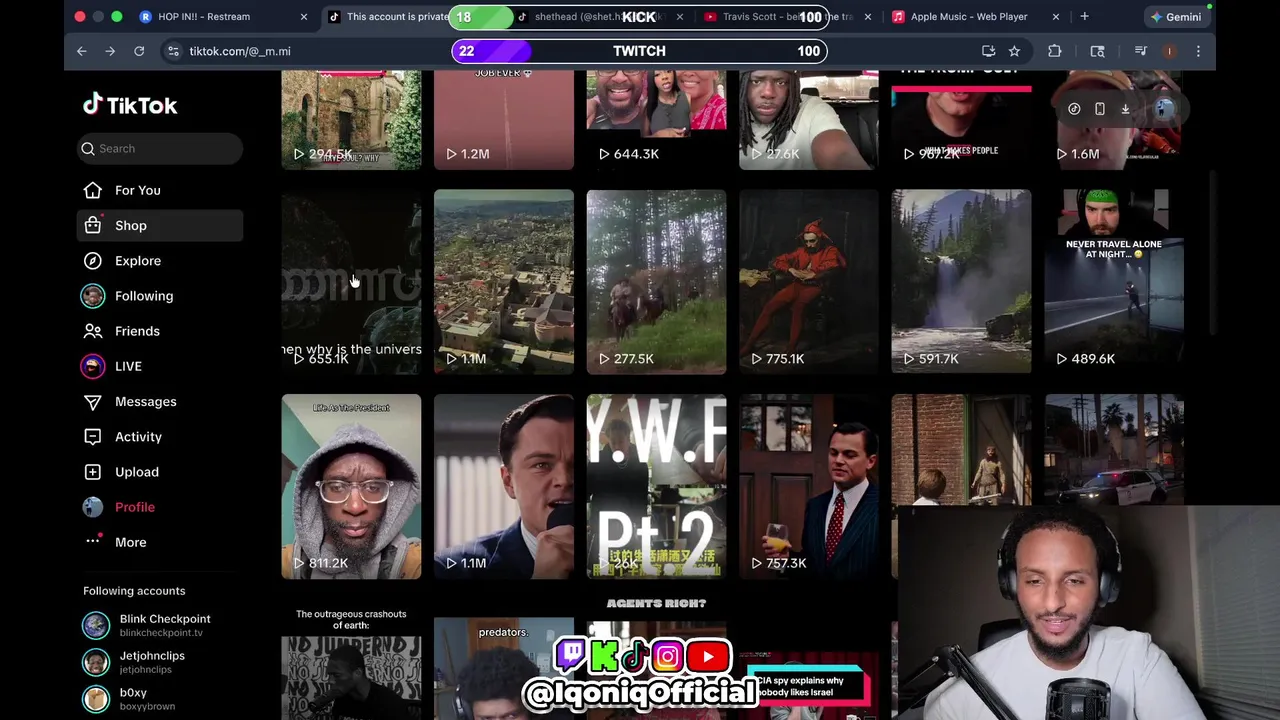Image resolution: width=1280 pixels, height=720 pixels.
Task: Open the Friends section
Action: pos(137,331)
